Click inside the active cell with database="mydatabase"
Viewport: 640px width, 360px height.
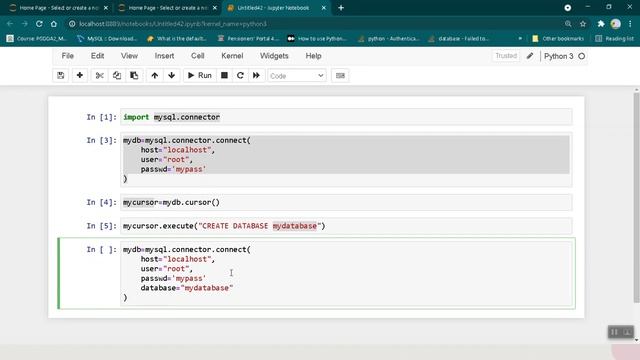(x=346, y=273)
